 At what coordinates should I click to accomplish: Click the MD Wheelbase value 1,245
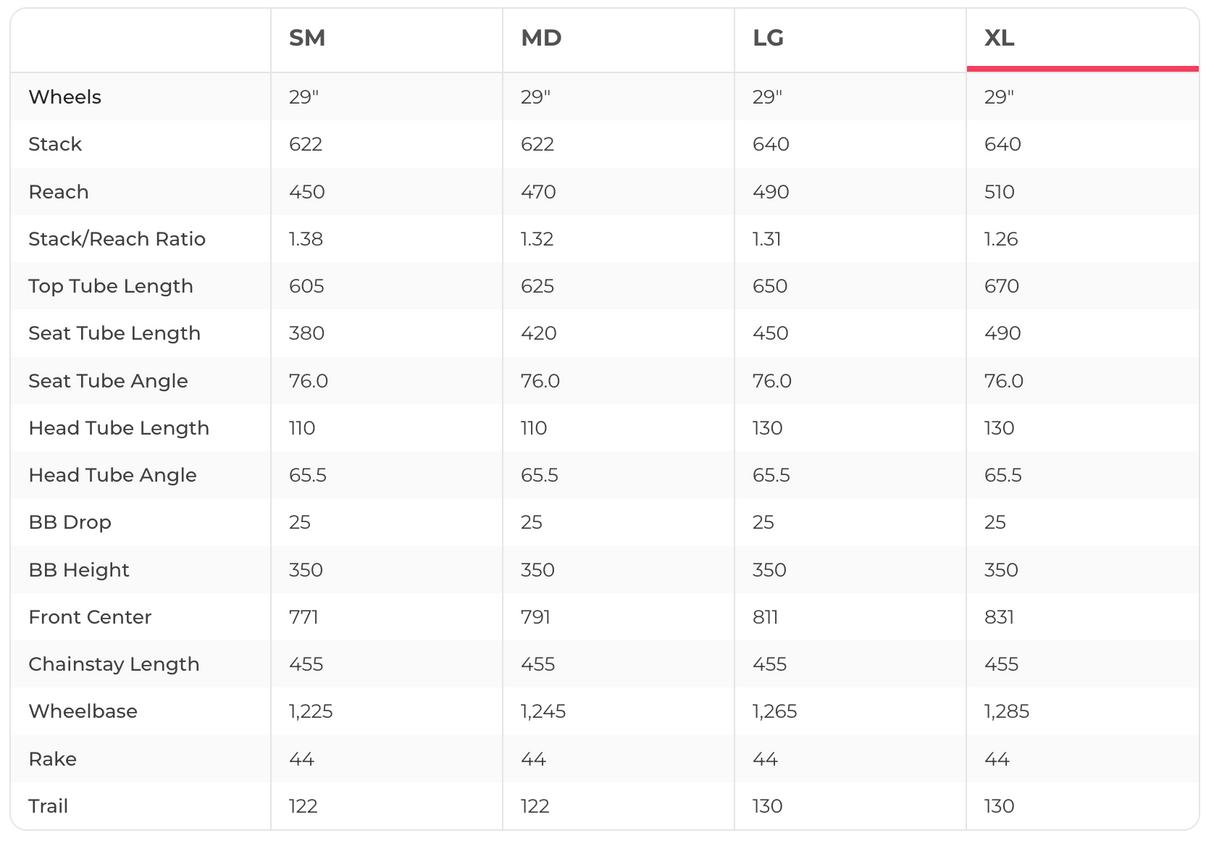543,711
